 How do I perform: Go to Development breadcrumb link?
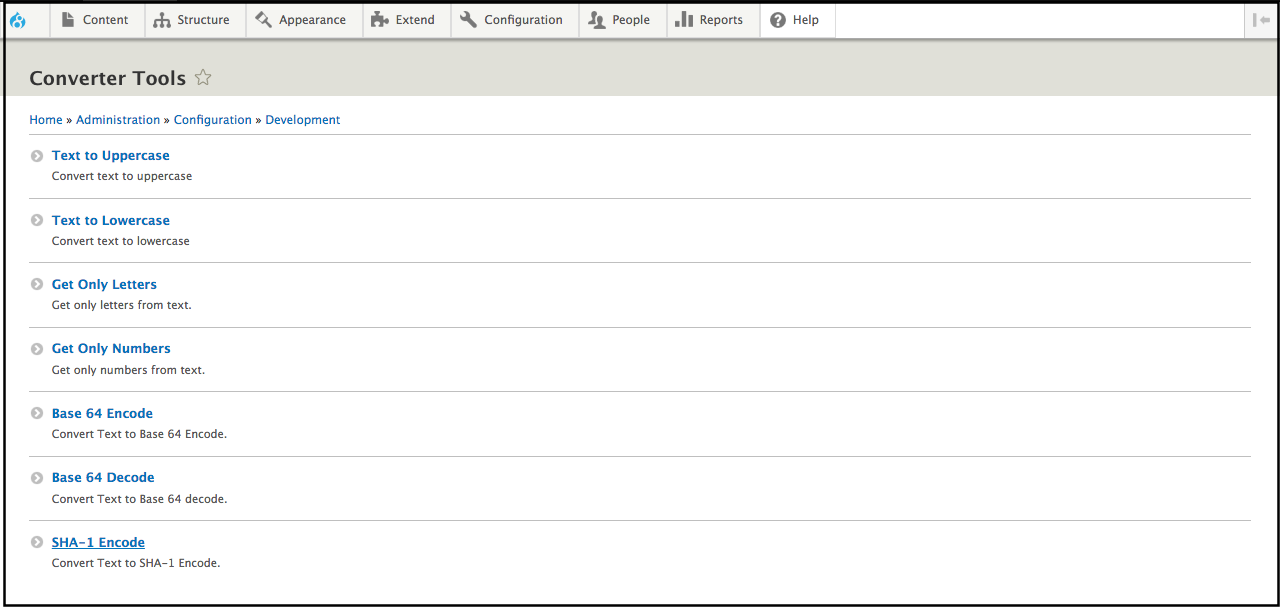click(303, 120)
